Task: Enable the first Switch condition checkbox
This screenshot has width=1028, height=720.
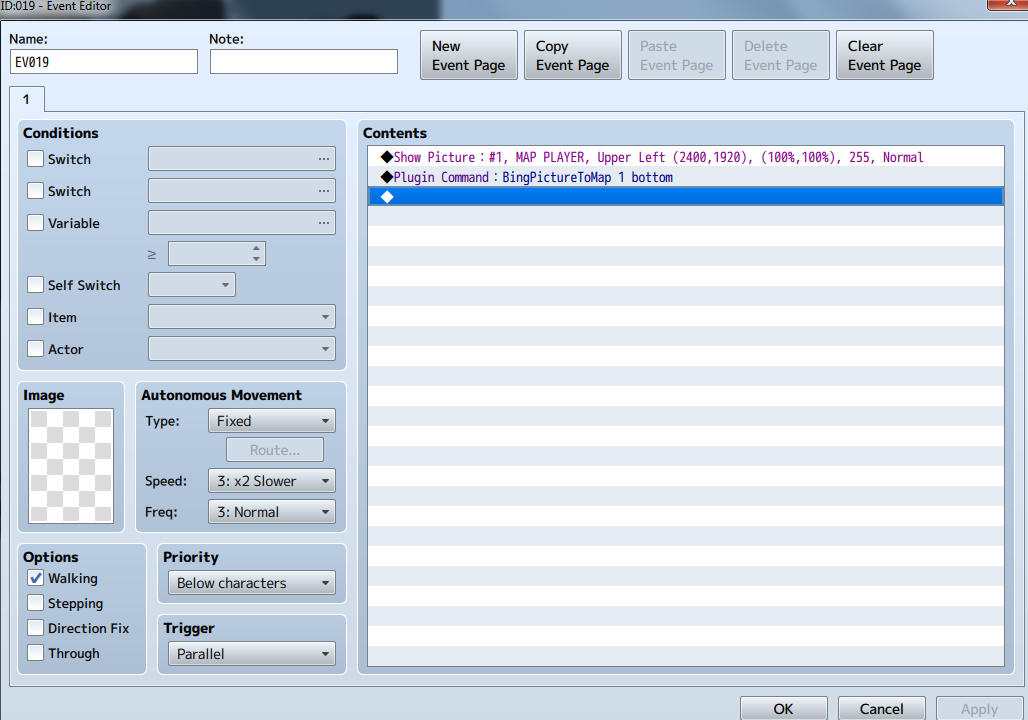Action: coord(35,159)
